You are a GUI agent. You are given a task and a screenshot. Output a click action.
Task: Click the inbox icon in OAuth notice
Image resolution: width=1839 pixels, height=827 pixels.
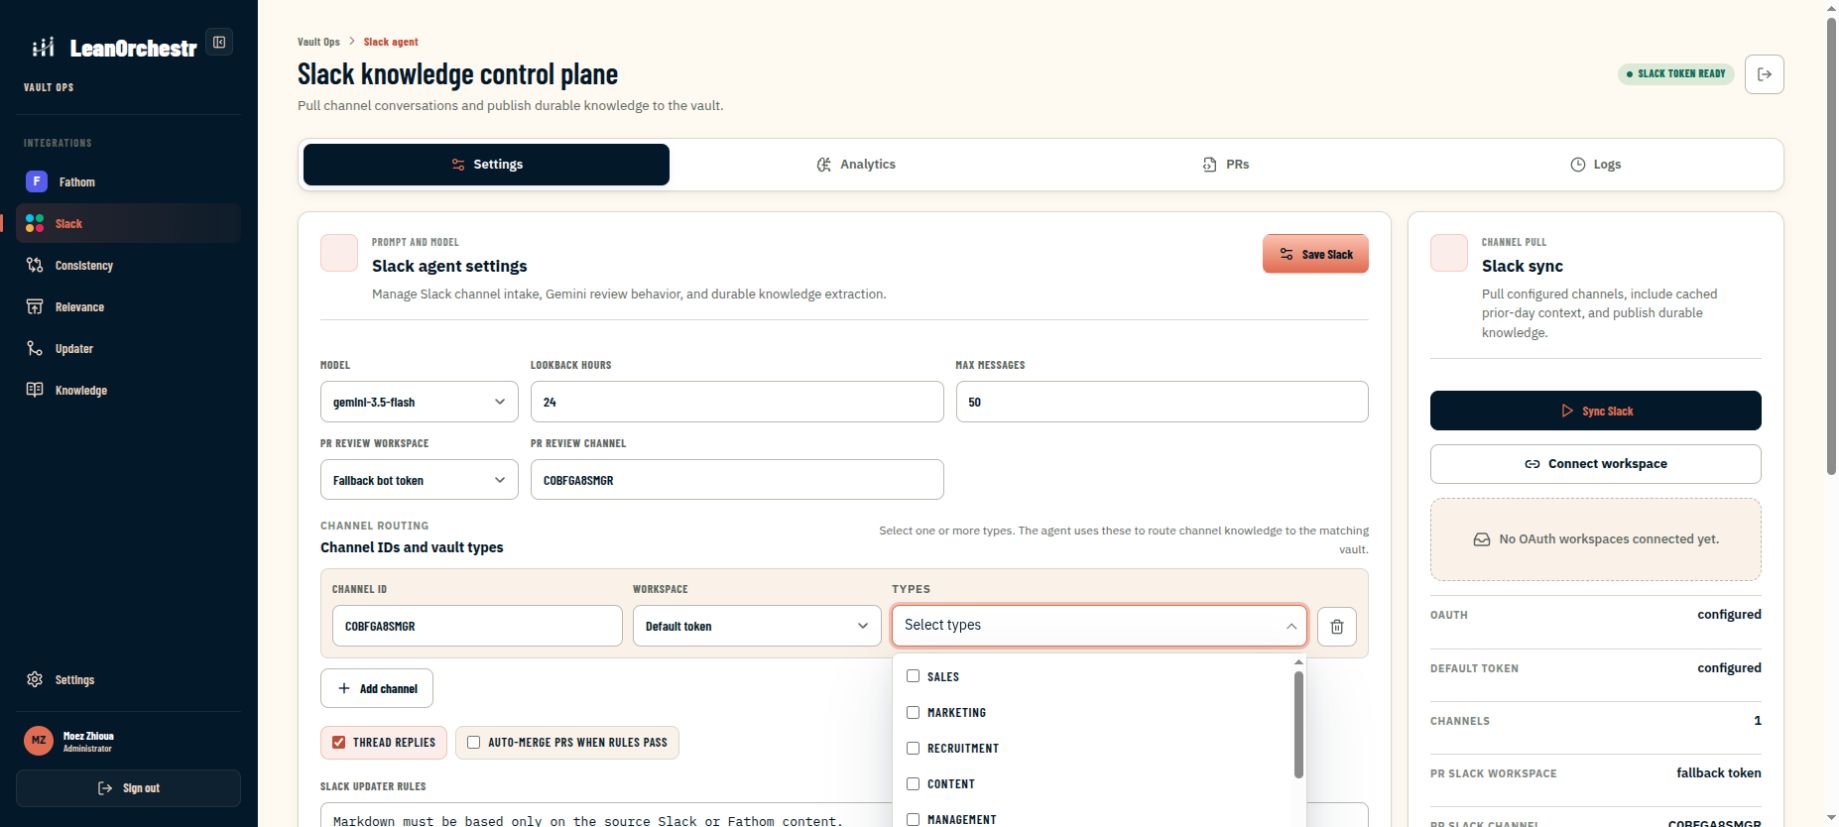[x=1482, y=539]
